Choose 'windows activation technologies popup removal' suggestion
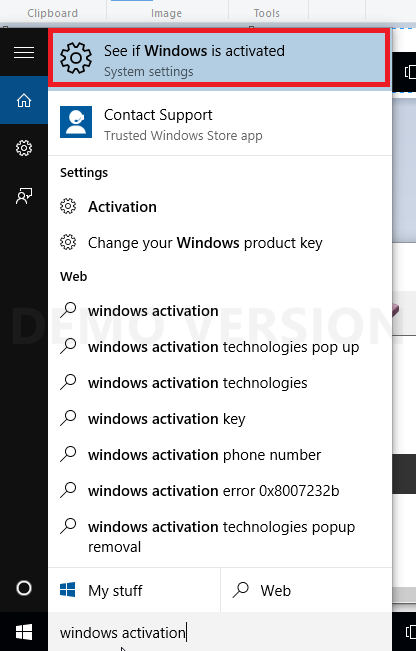Screen dimensions: 416x651 pyautogui.click(x=220, y=536)
